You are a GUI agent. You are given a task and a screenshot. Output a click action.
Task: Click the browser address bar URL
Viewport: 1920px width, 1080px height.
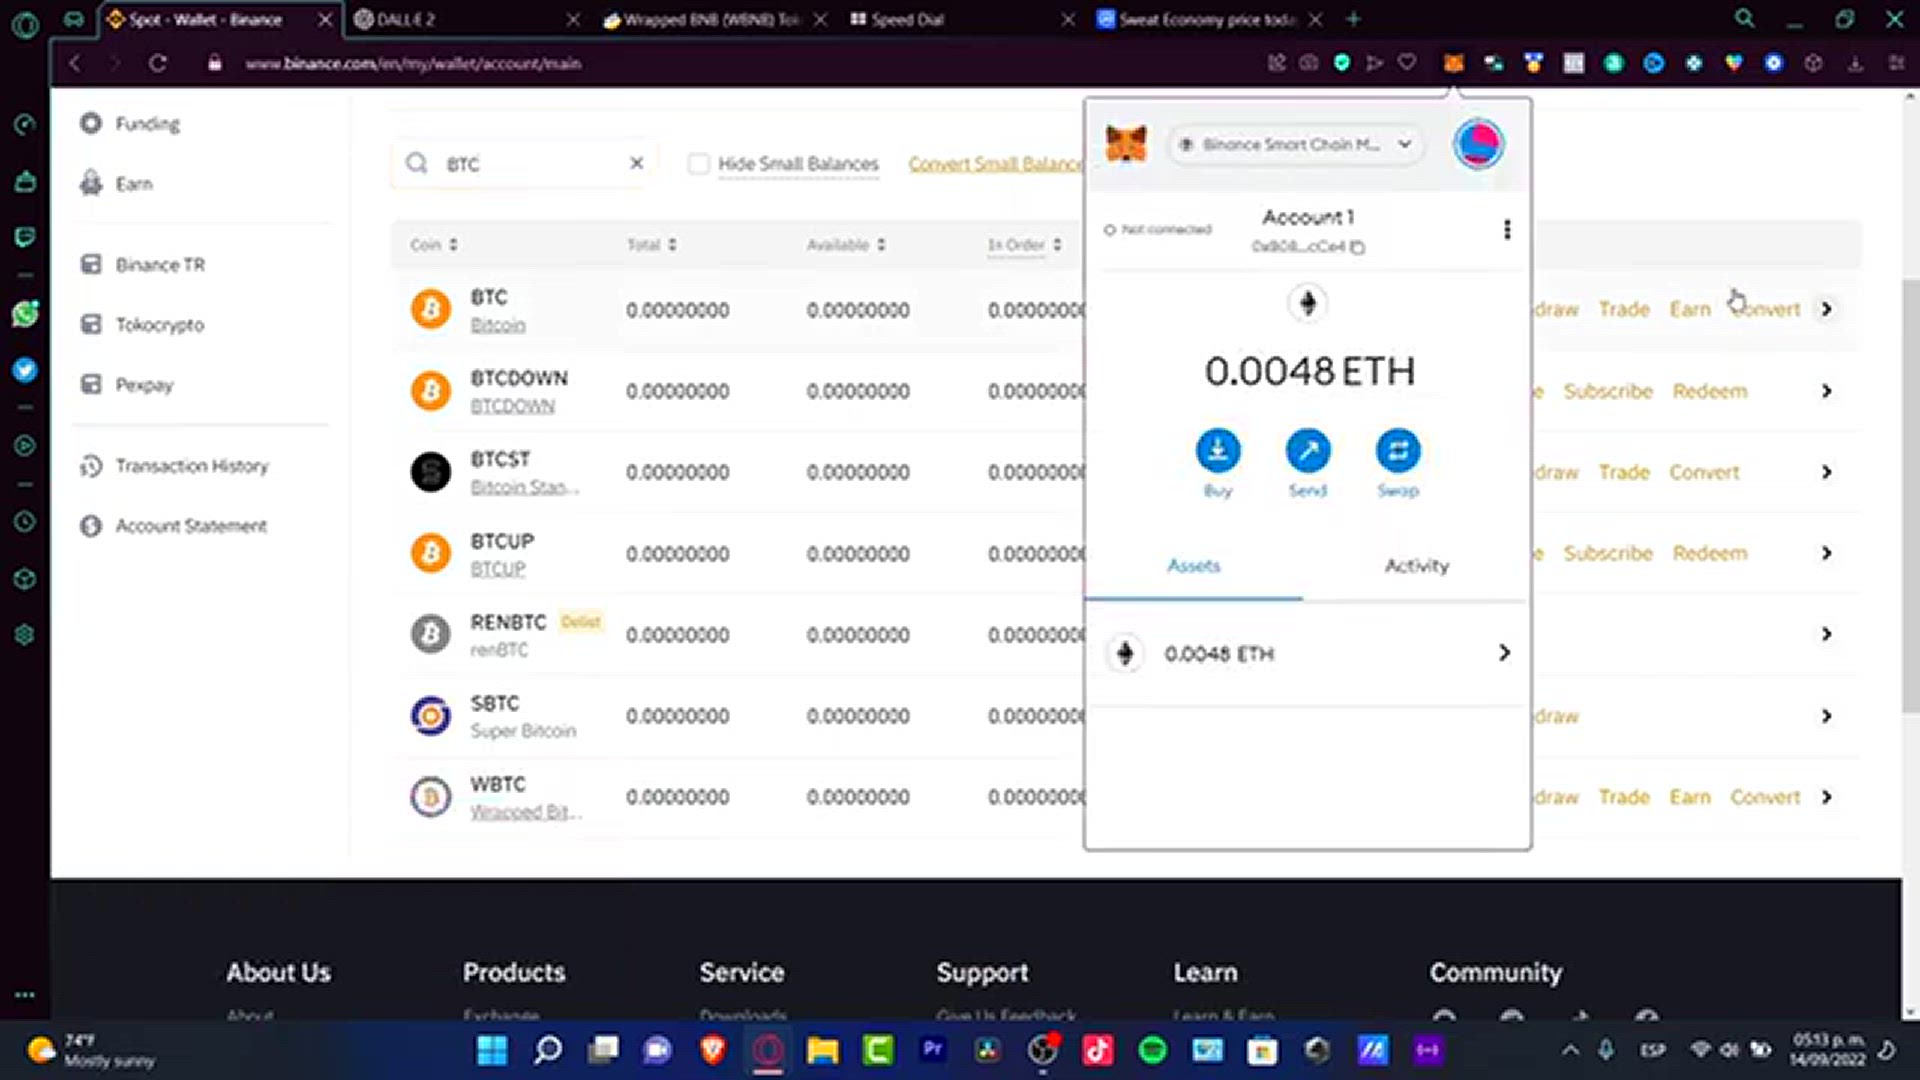click(413, 63)
